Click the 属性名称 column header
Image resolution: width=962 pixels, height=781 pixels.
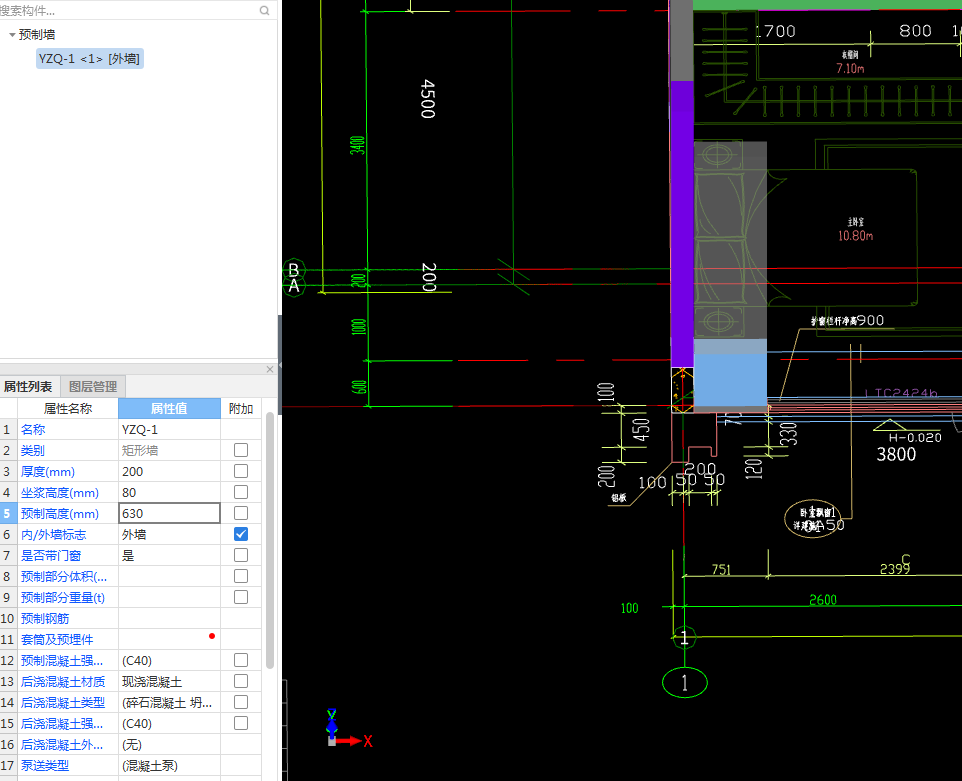coord(67,409)
